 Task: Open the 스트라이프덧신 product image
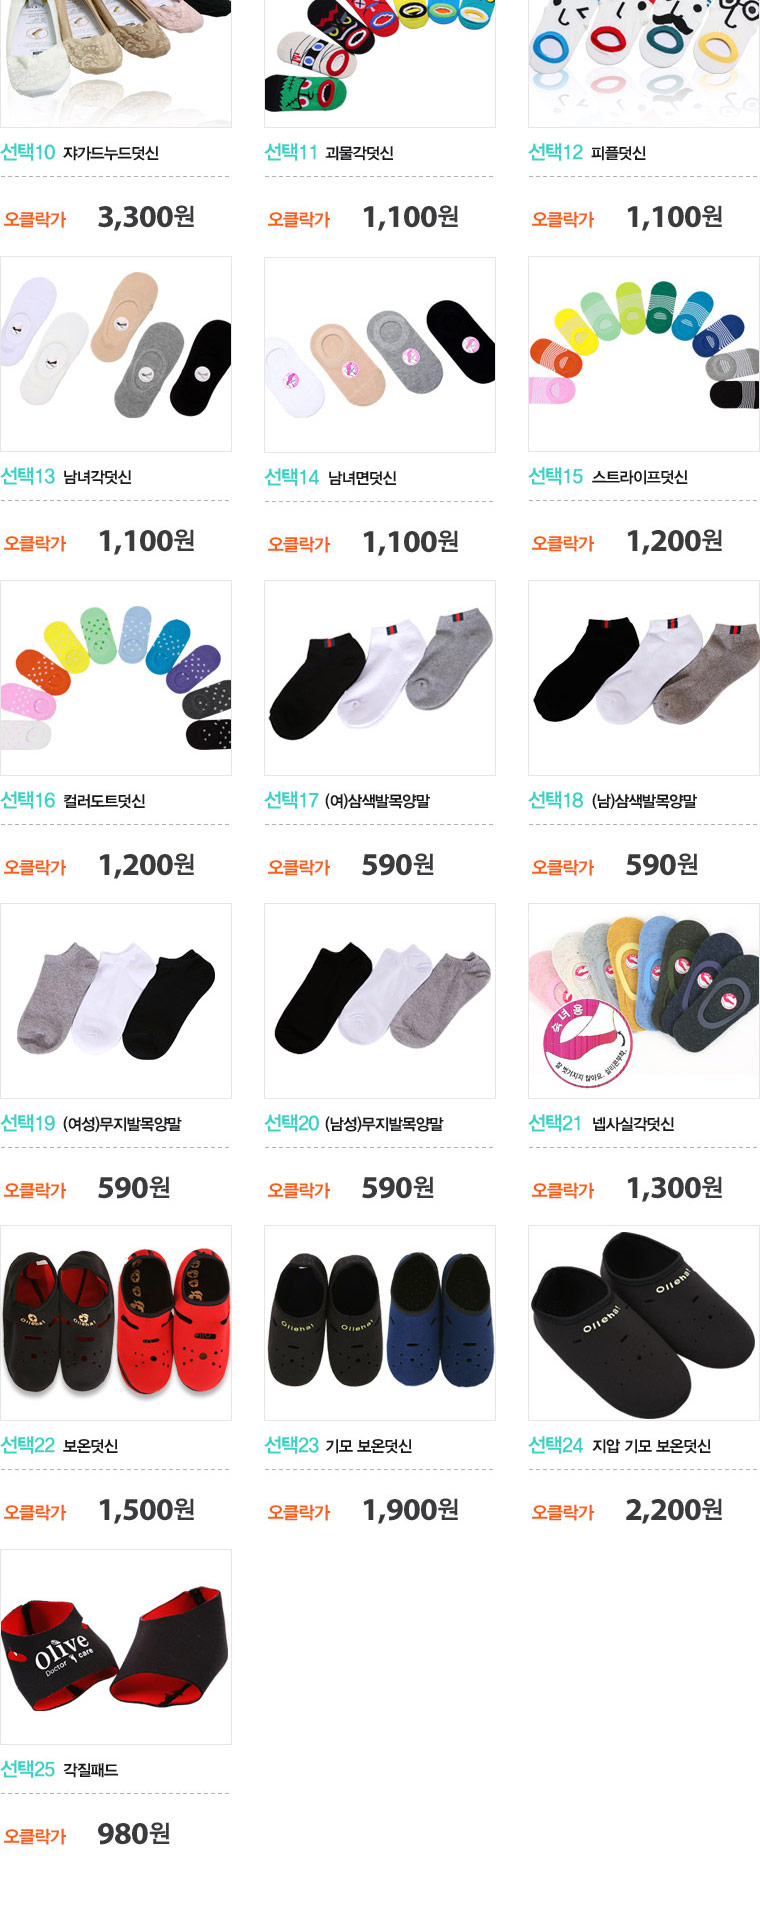(x=644, y=354)
